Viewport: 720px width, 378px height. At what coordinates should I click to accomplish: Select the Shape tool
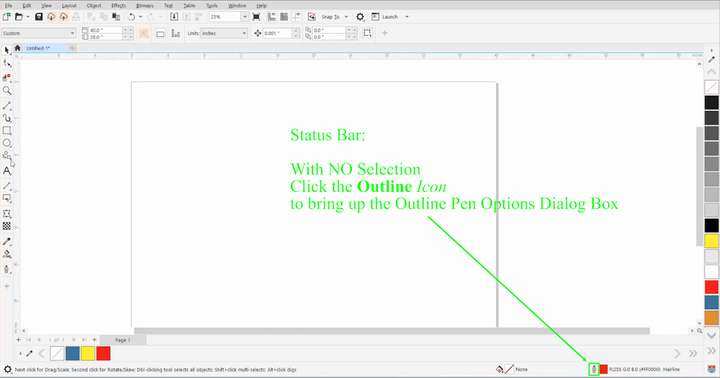pyautogui.click(x=7, y=63)
